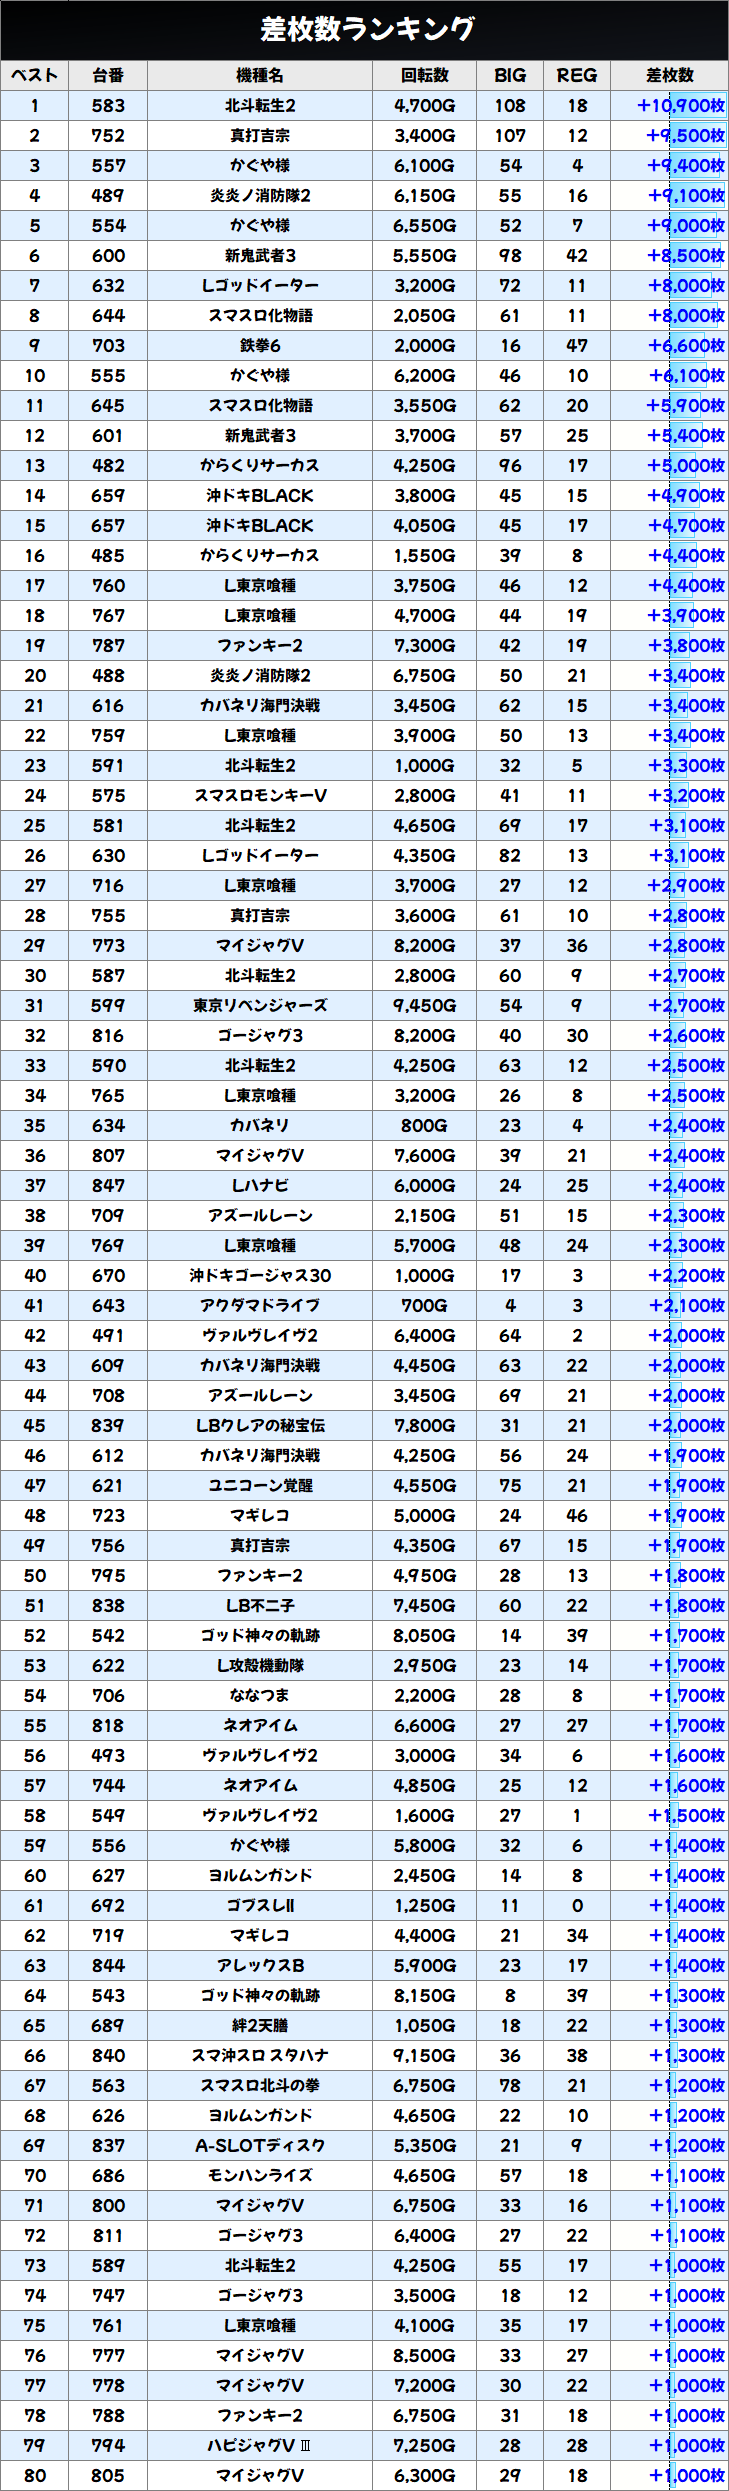
Task: Click the 回転数 column header
Action: tap(425, 75)
